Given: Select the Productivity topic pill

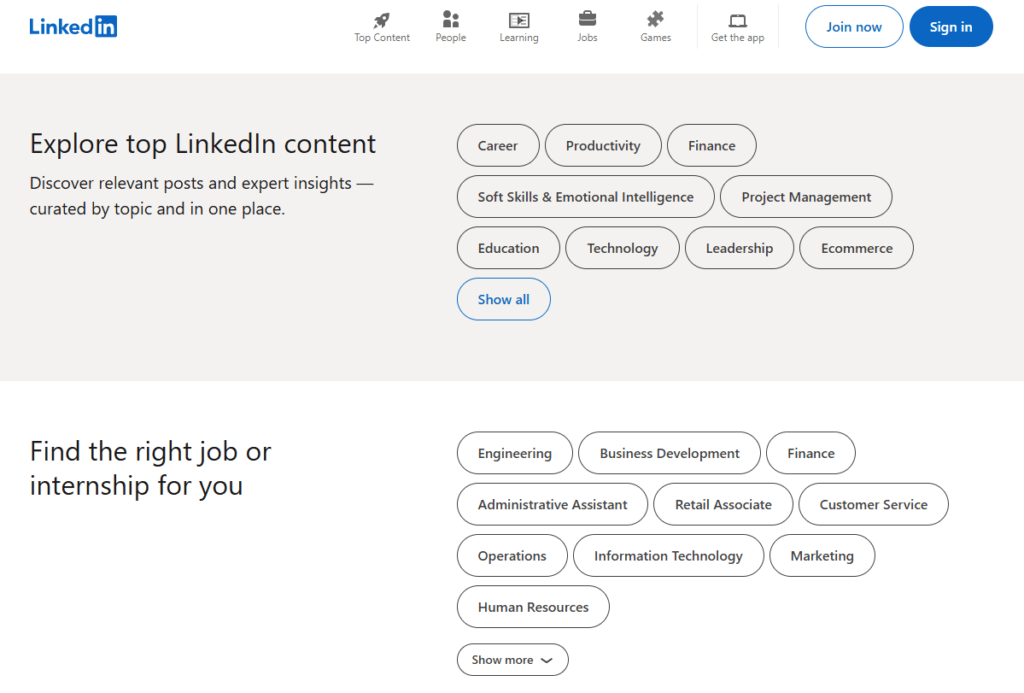Looking at the screenshot, I should [603, 146].
